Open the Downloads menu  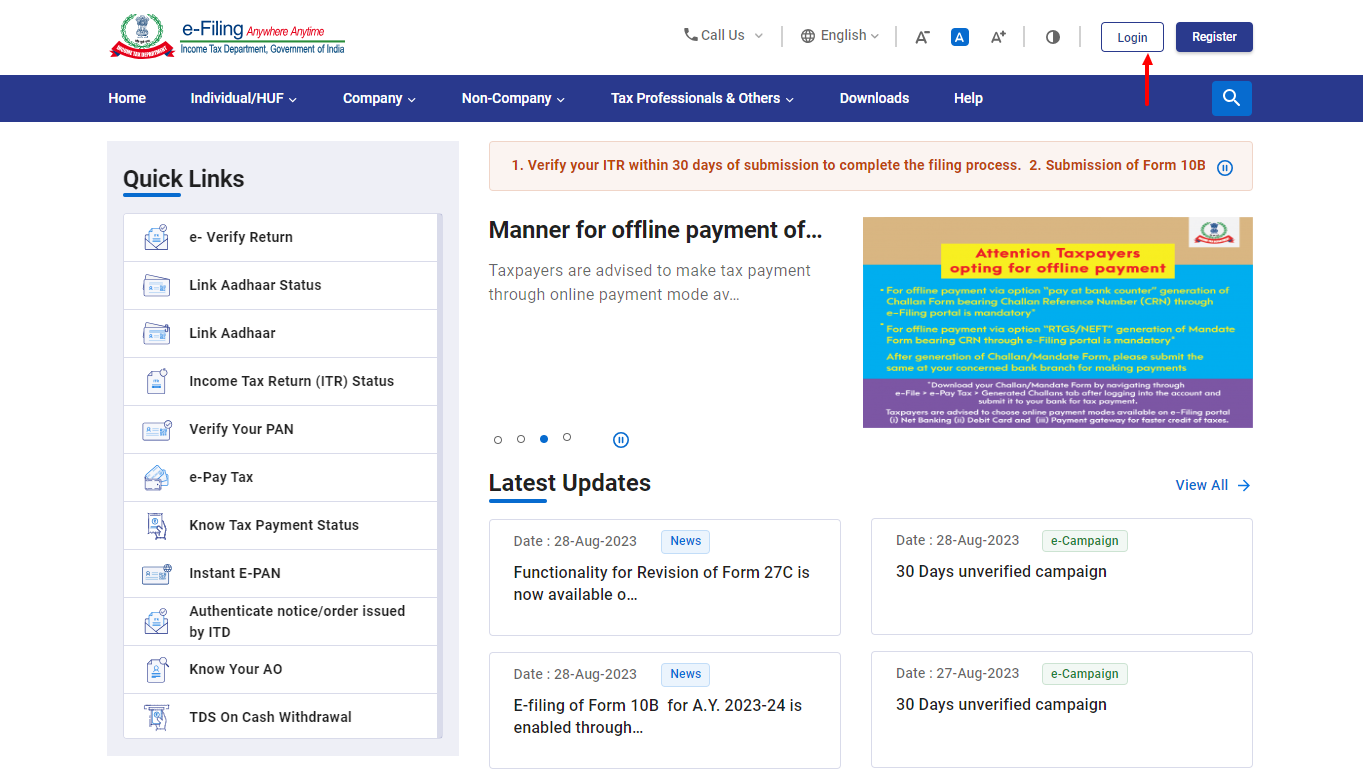tap(874, 98)
